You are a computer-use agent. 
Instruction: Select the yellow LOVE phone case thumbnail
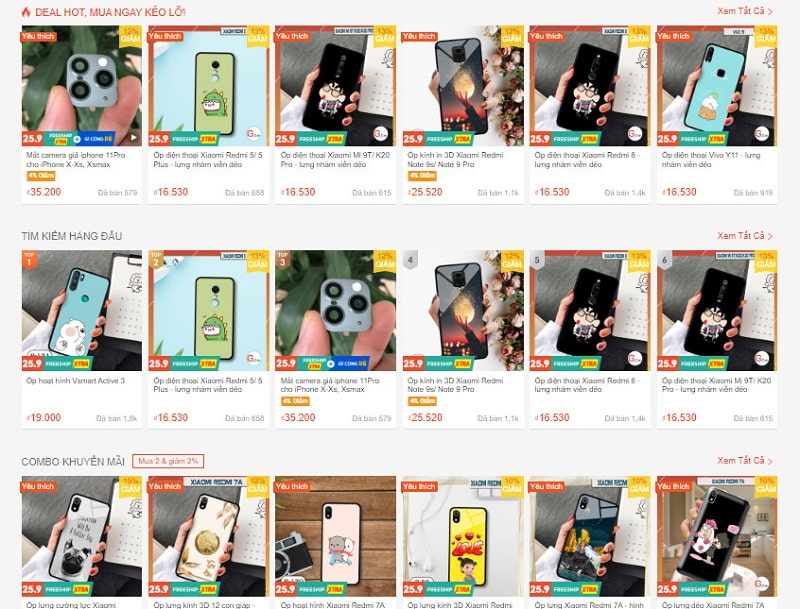coord(463,537)
